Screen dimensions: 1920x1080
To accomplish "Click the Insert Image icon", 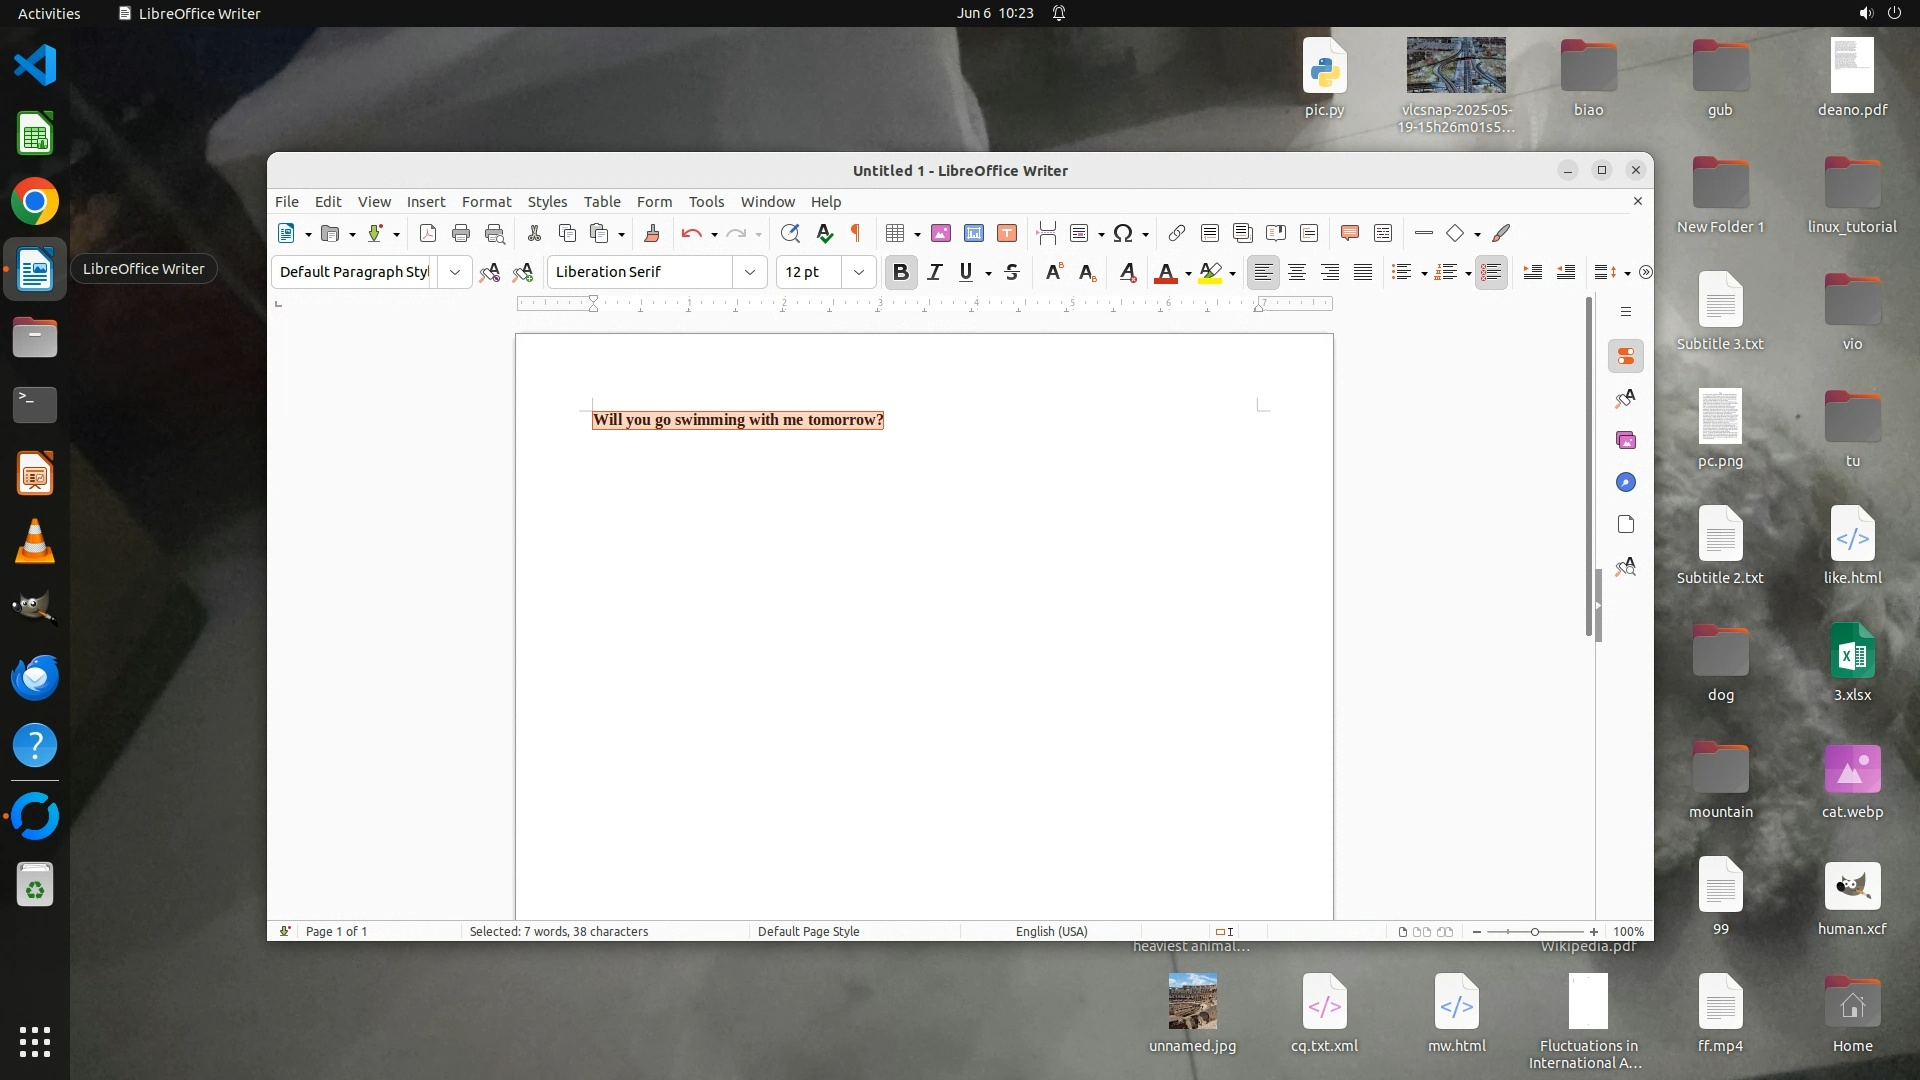I will (x=940, y=233).
